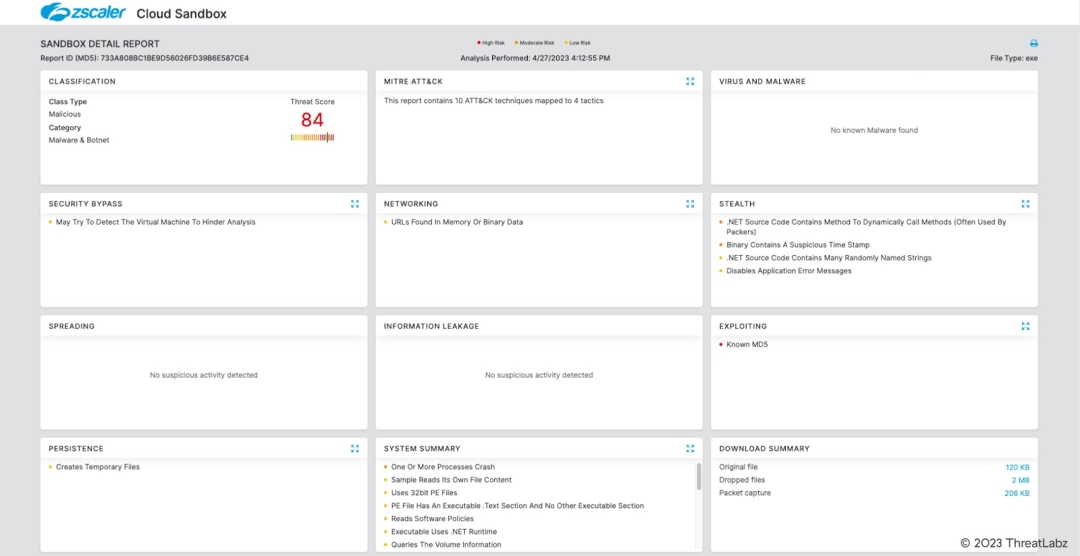Click the print report icon
The image size is (1080, 556).
(x=1033, y=44)
